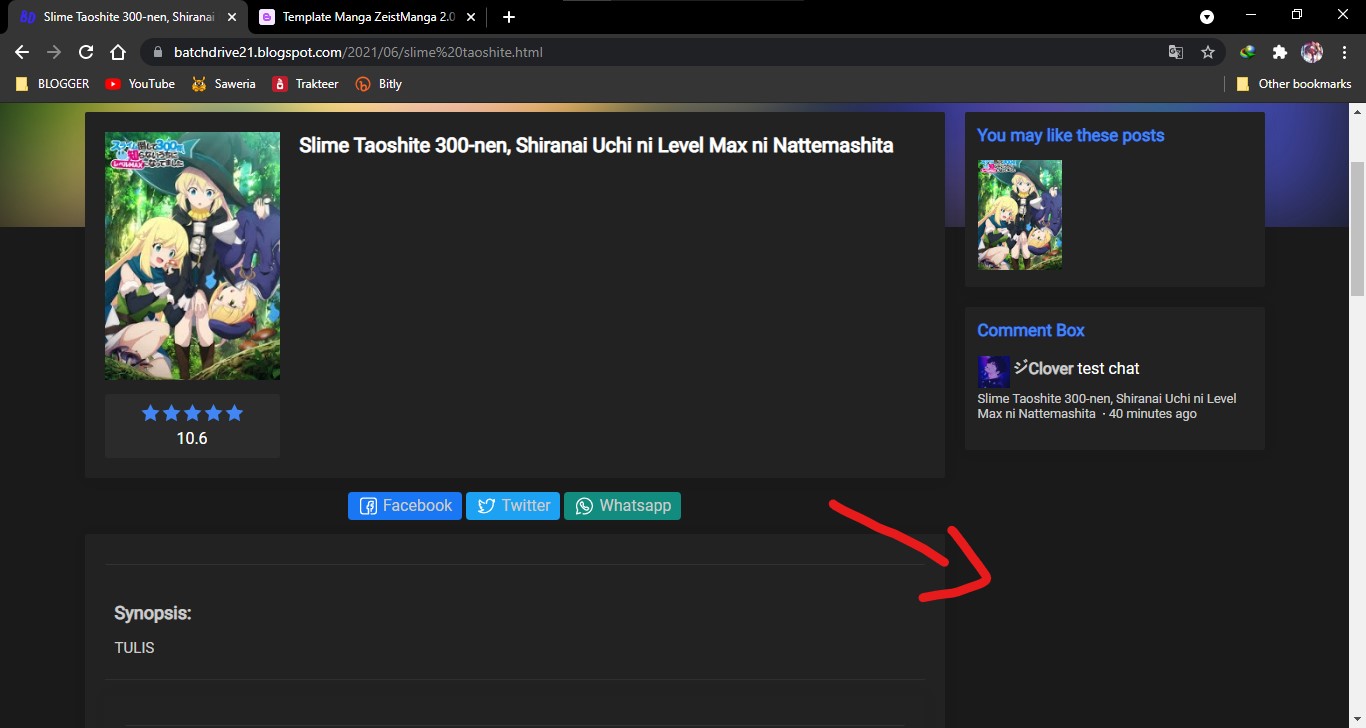The height and width of the screenshot is (728, 1366).
Task: Open a new browser tab
Action: 509,17
